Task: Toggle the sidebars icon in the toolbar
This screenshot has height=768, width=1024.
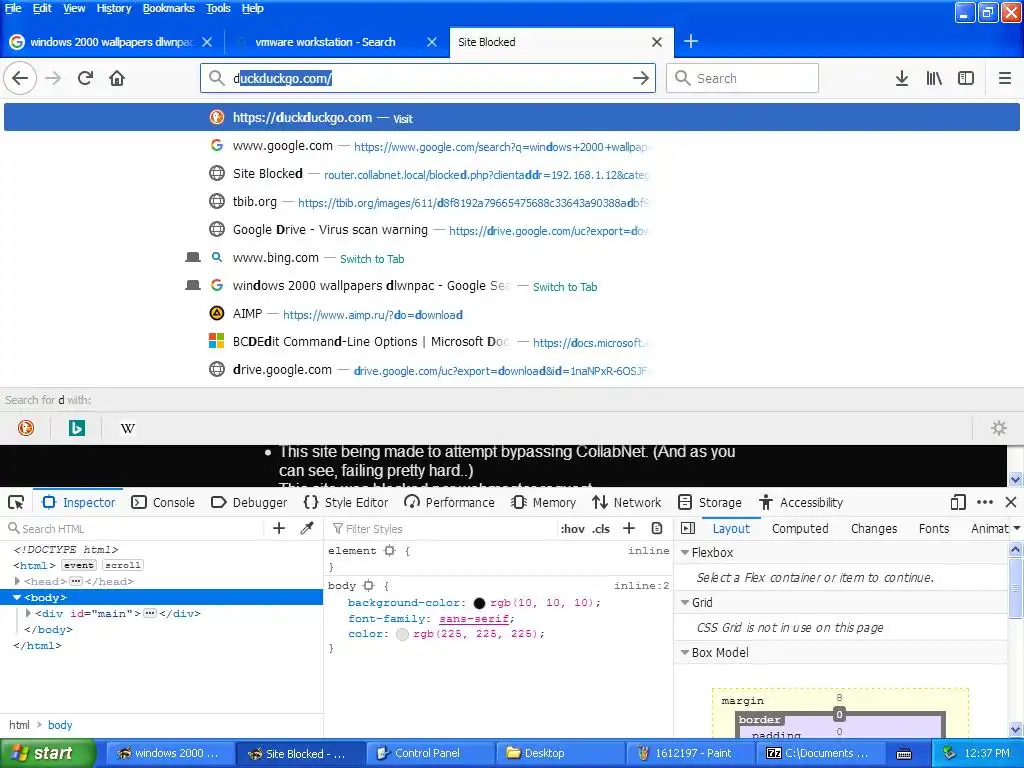Action: (x=966, y=78)
